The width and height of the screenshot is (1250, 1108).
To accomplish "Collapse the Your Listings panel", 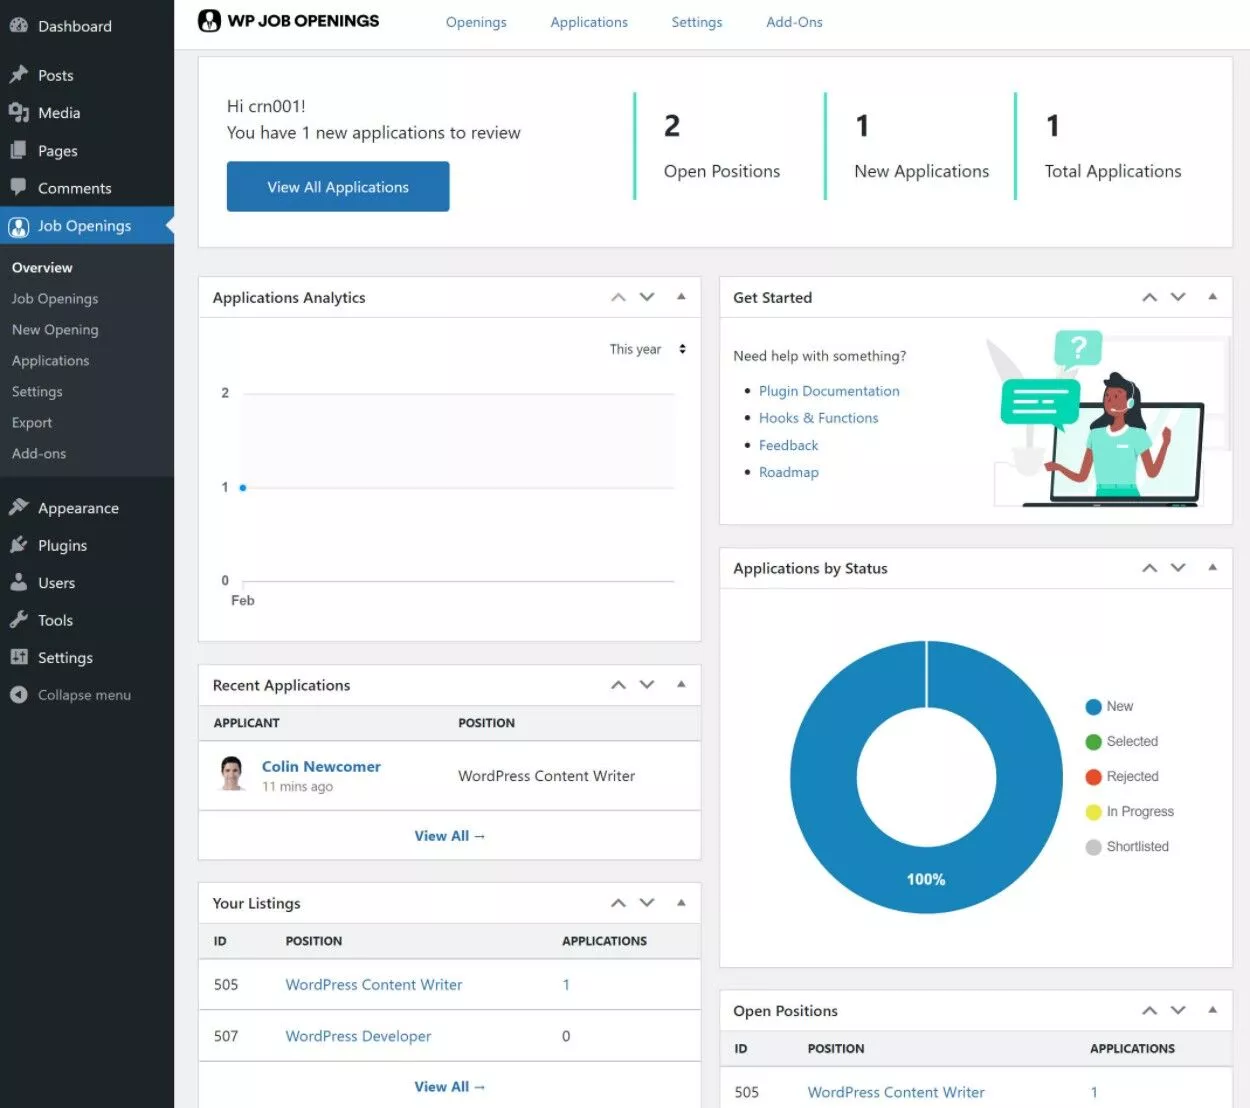I will (681, 903).
